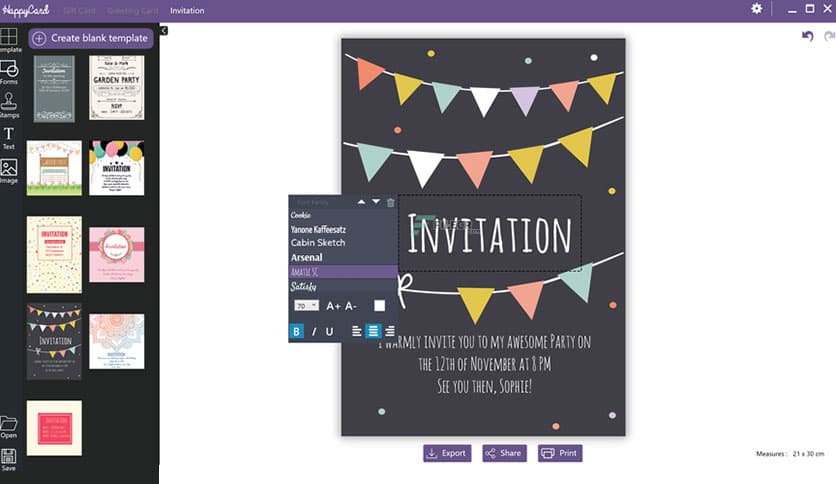Select the pastel mandala template
The width and height of the screenshot is (836, 484).
coord(117,341)
